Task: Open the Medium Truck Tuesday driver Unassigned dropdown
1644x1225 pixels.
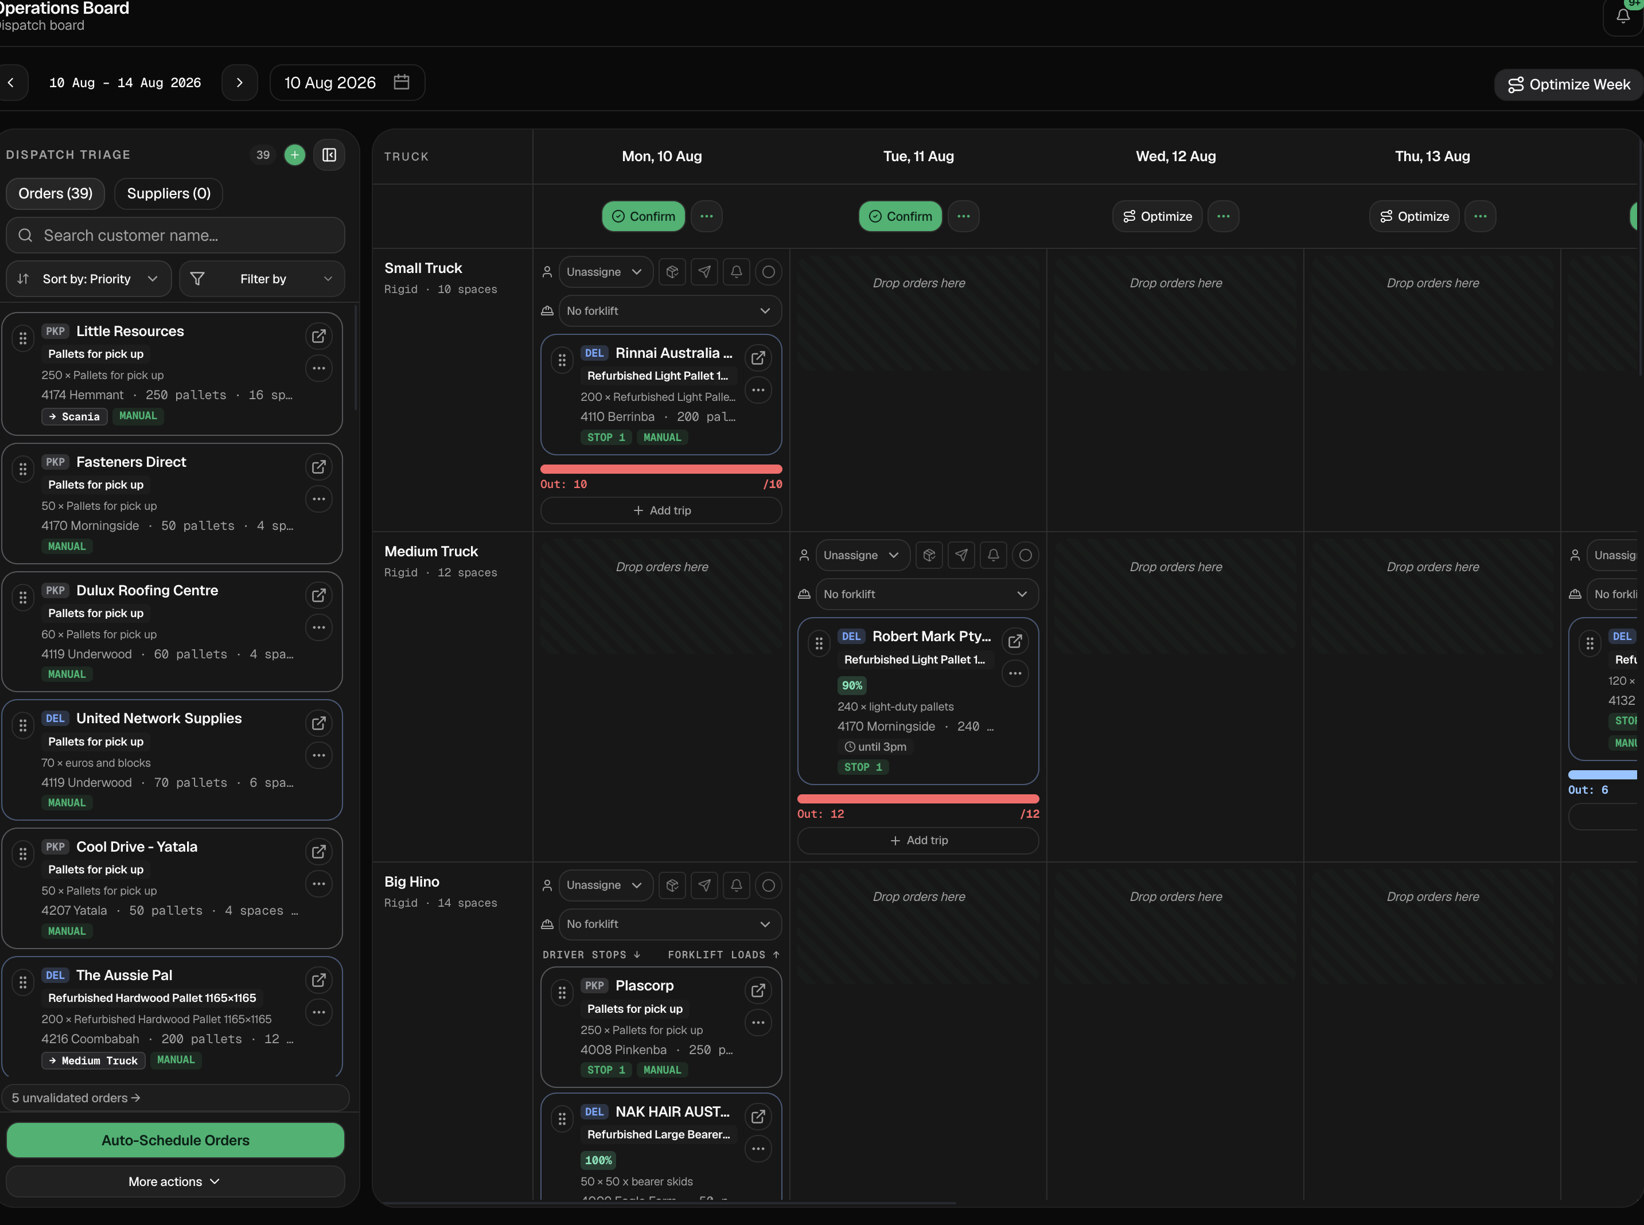Action: pyautogui.click(x=862, y=555)
